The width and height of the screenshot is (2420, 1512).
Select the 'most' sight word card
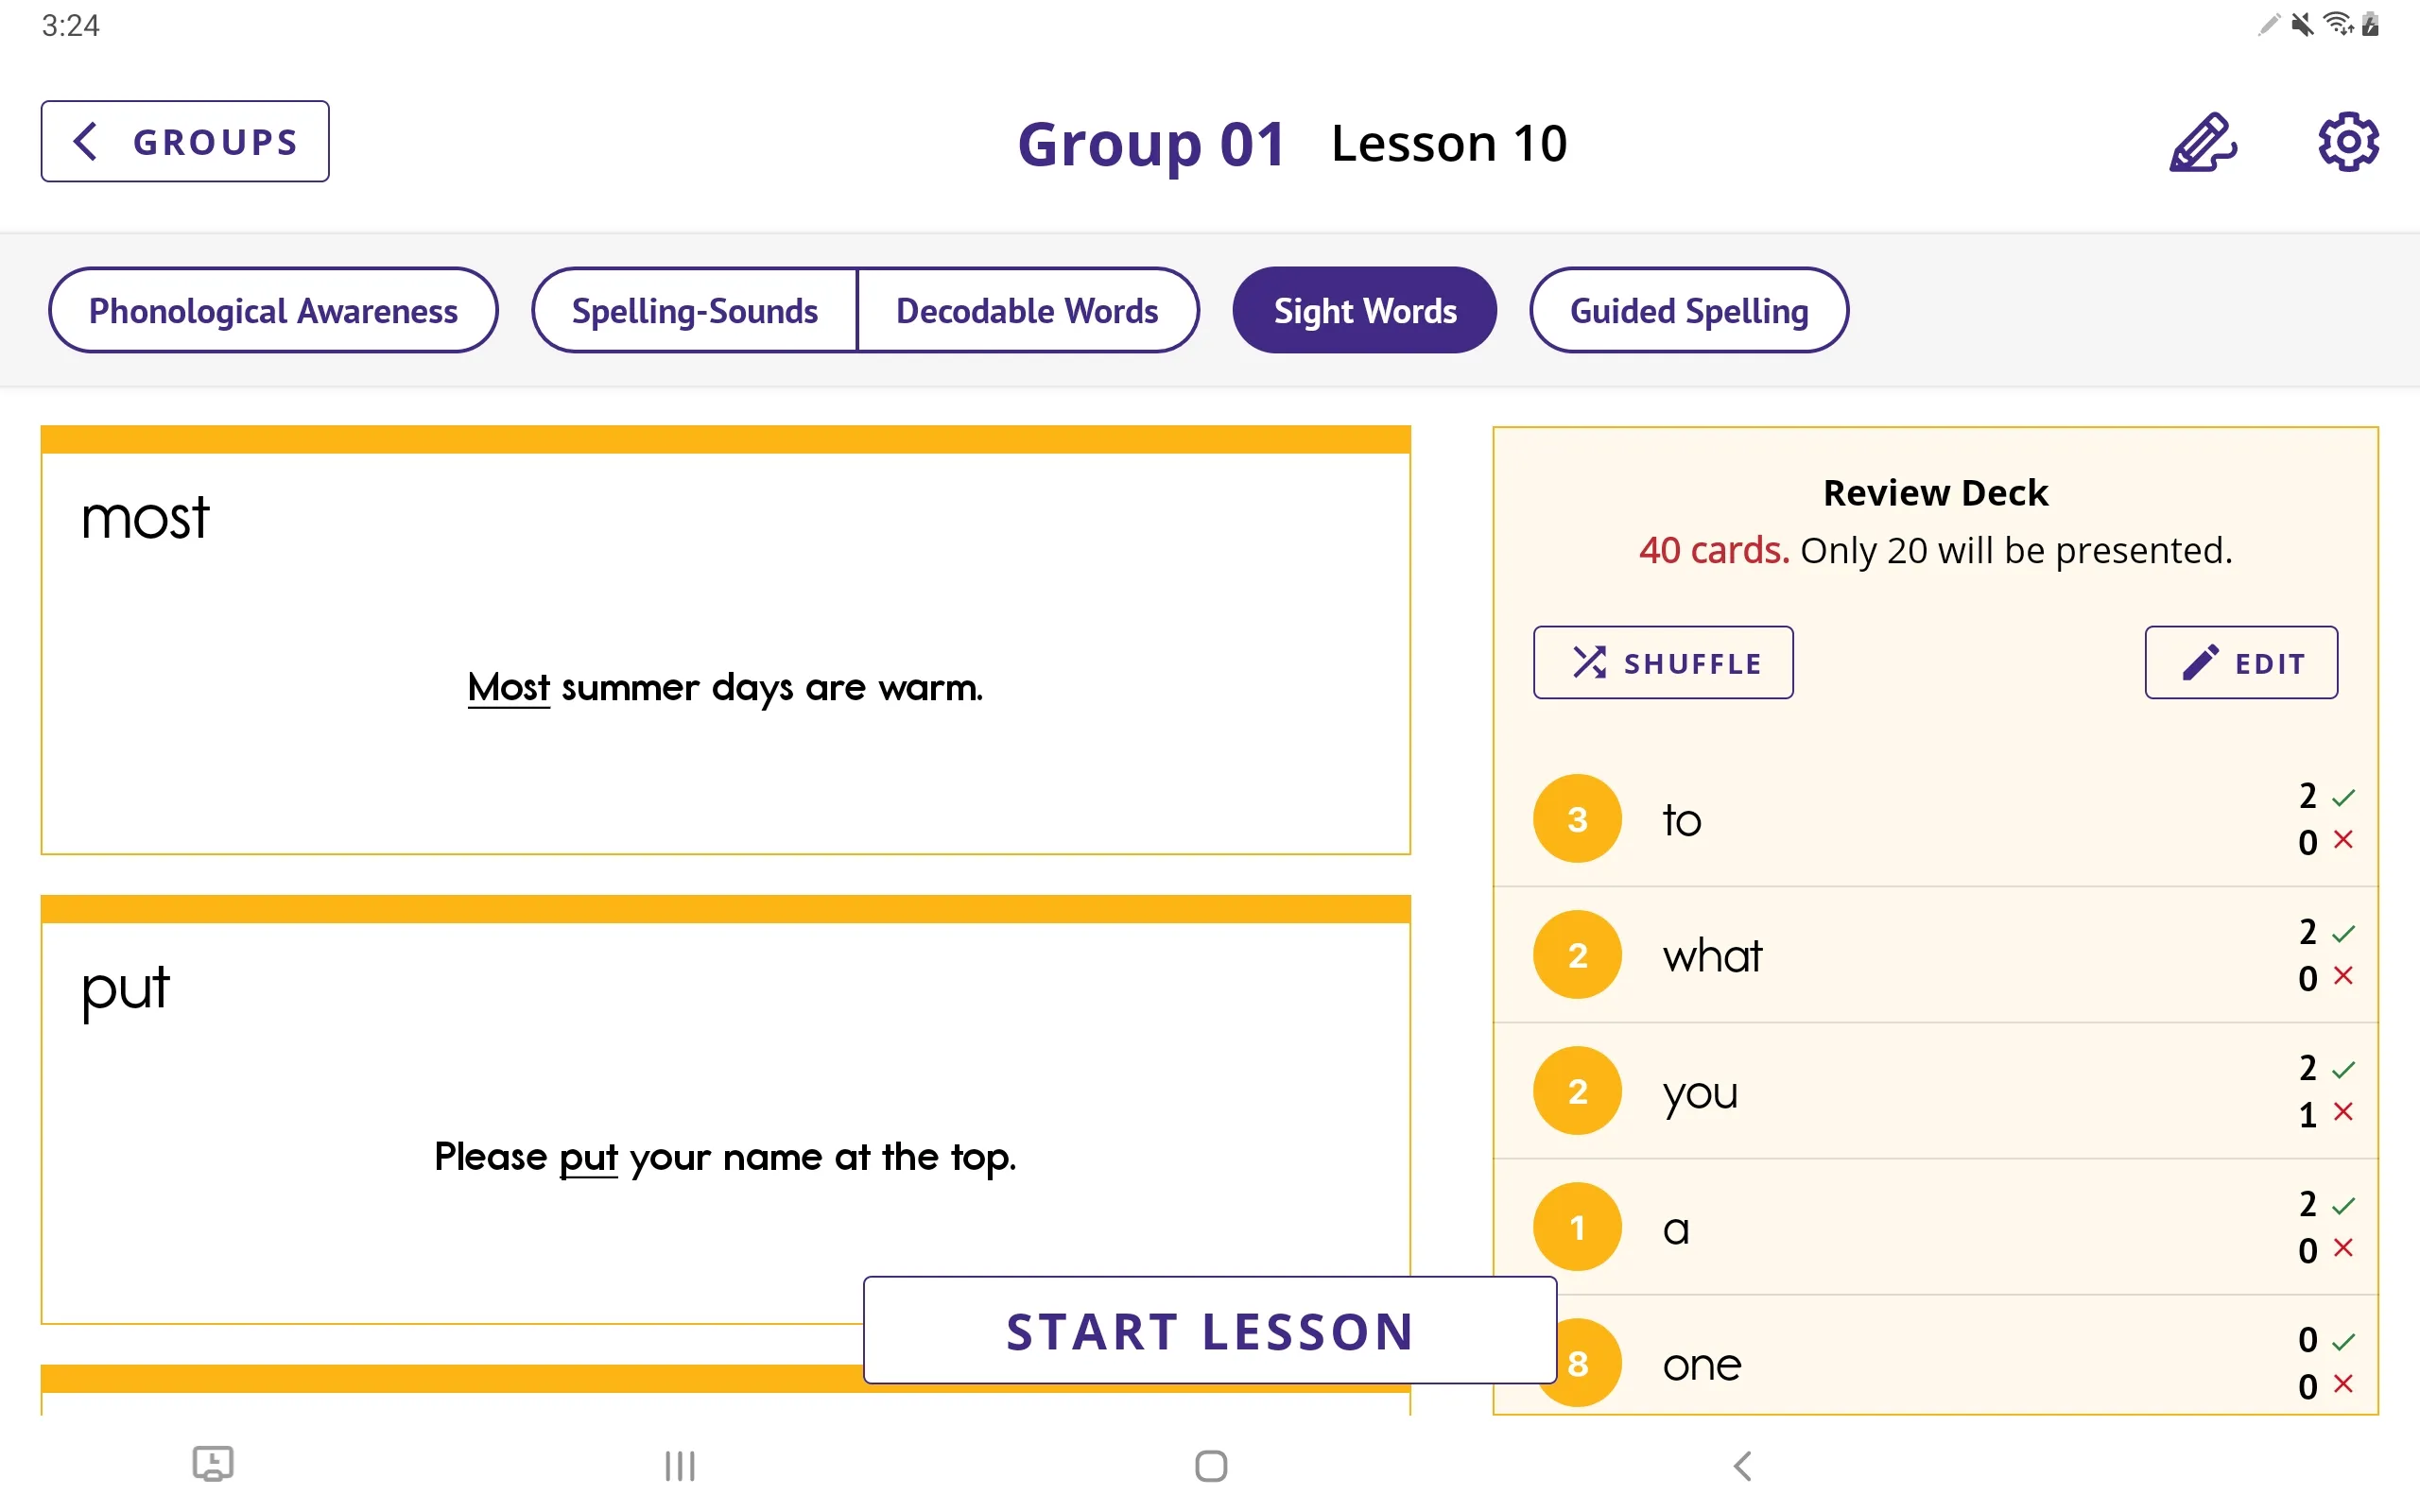click(x=726, y=640)
